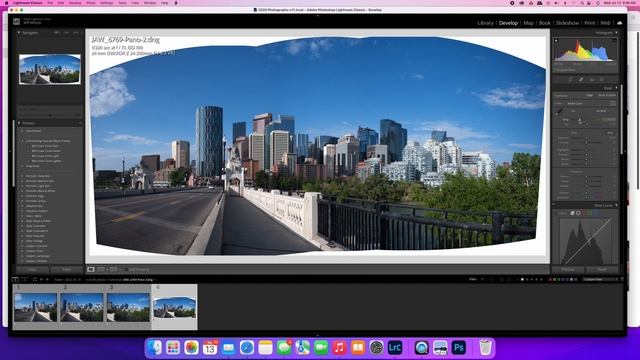Click the Paste button
Screen dimensions: 640x360
pyautogui.click(x=67, y=269)
